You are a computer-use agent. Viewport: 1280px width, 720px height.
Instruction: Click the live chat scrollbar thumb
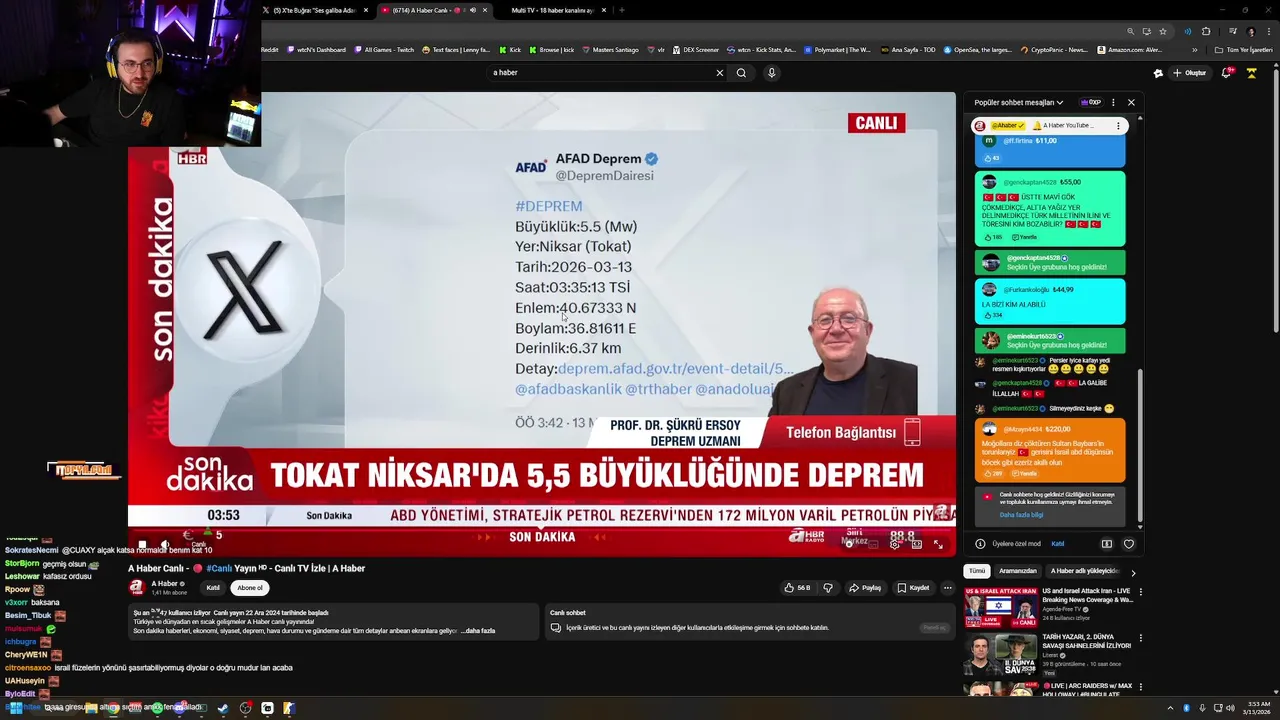1141,445
